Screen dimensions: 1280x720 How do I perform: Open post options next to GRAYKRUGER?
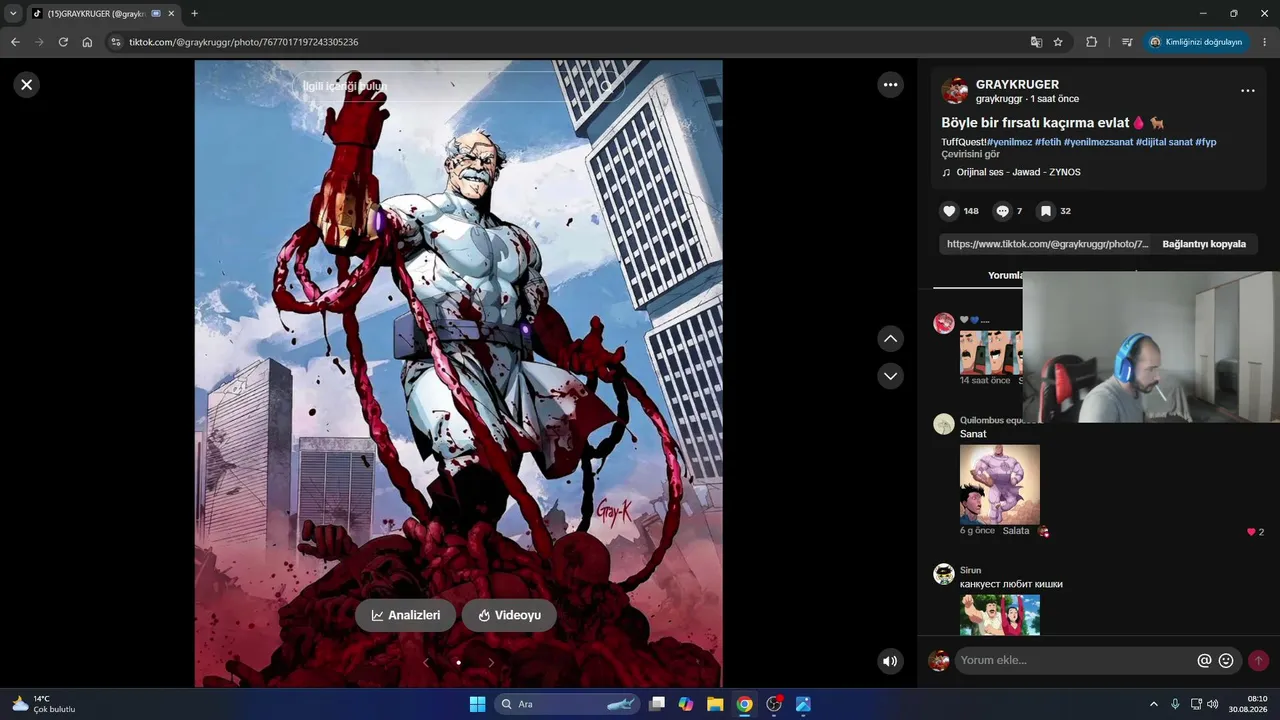(x=1247, y=91)
